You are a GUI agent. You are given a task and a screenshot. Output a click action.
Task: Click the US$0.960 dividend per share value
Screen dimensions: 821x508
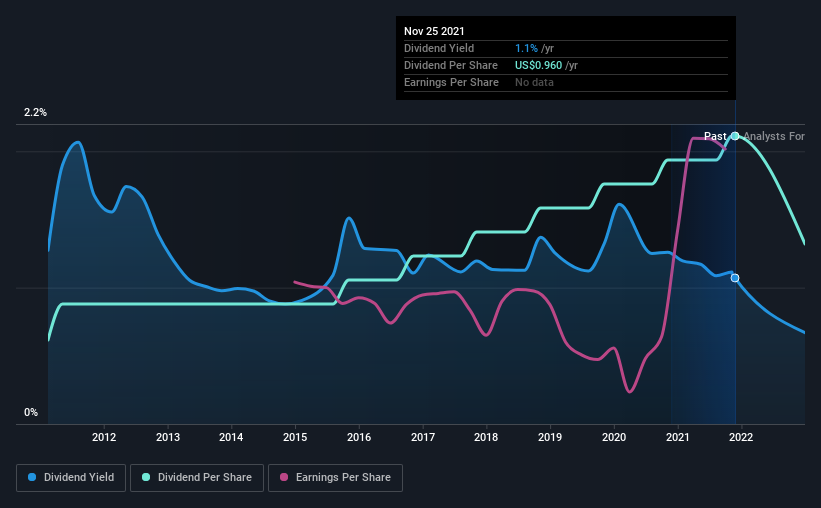[538, 65]
